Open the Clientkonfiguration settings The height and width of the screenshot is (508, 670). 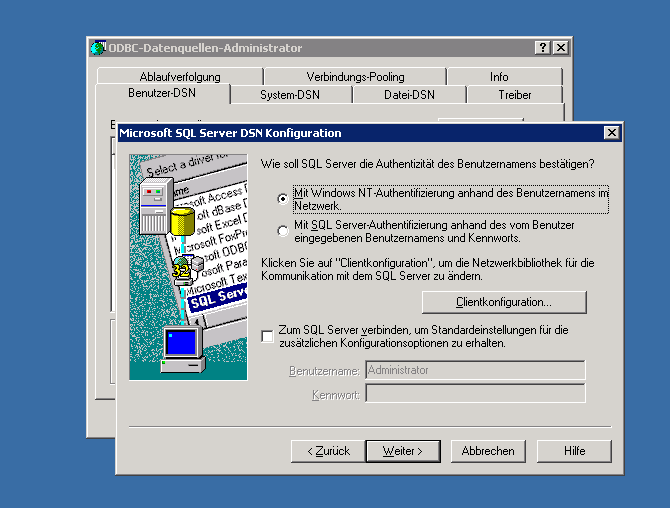click(x=504, y=302)
